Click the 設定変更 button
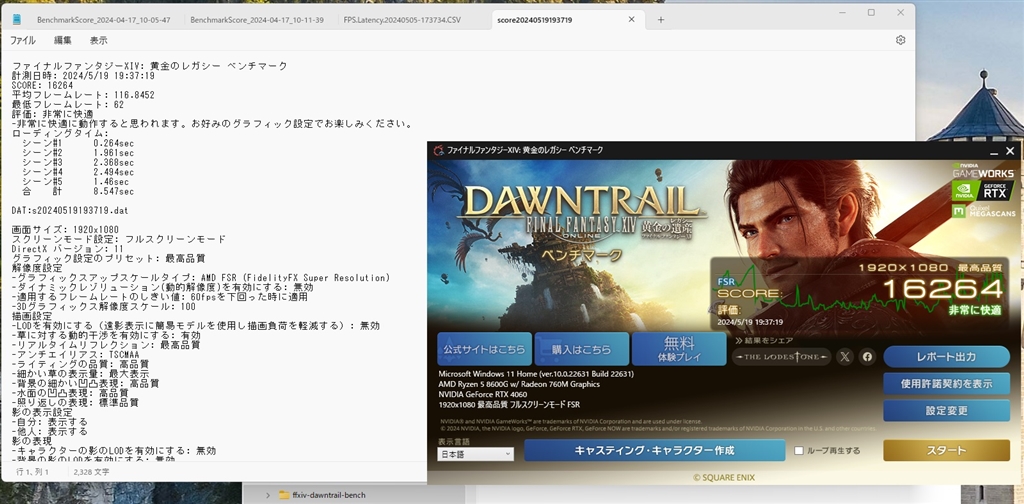1024x504 pixels. click(946, 411)
